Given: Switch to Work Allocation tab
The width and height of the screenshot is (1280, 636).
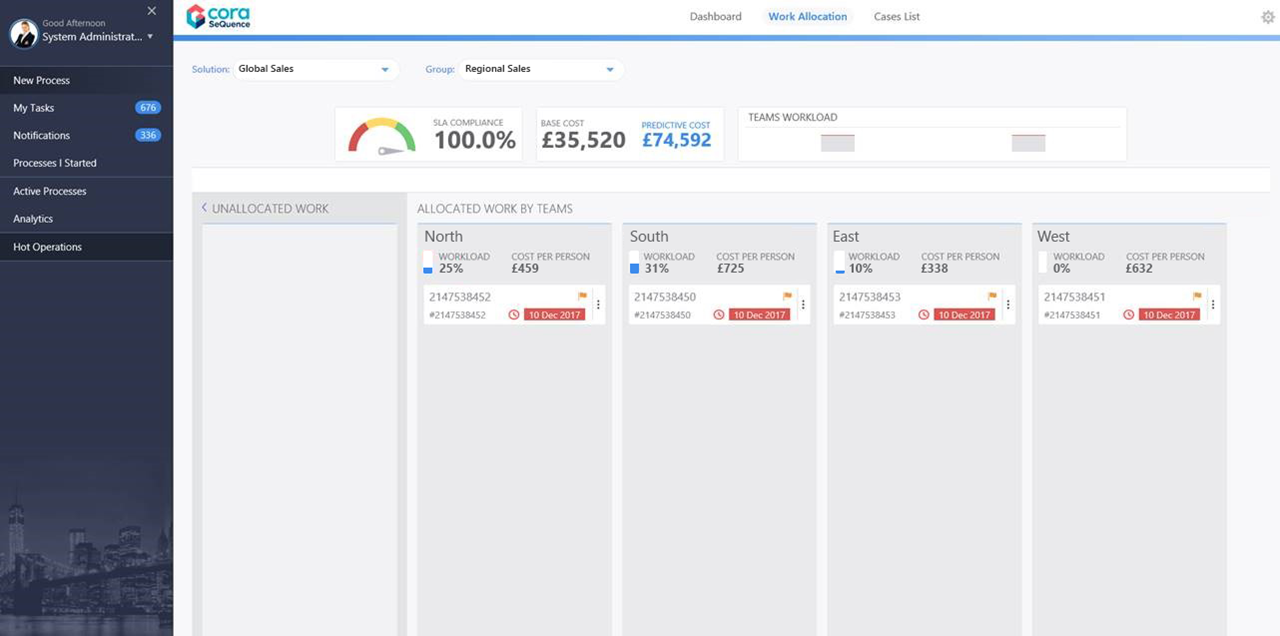Looking at the screenshot, I should [x=808, y=17].
